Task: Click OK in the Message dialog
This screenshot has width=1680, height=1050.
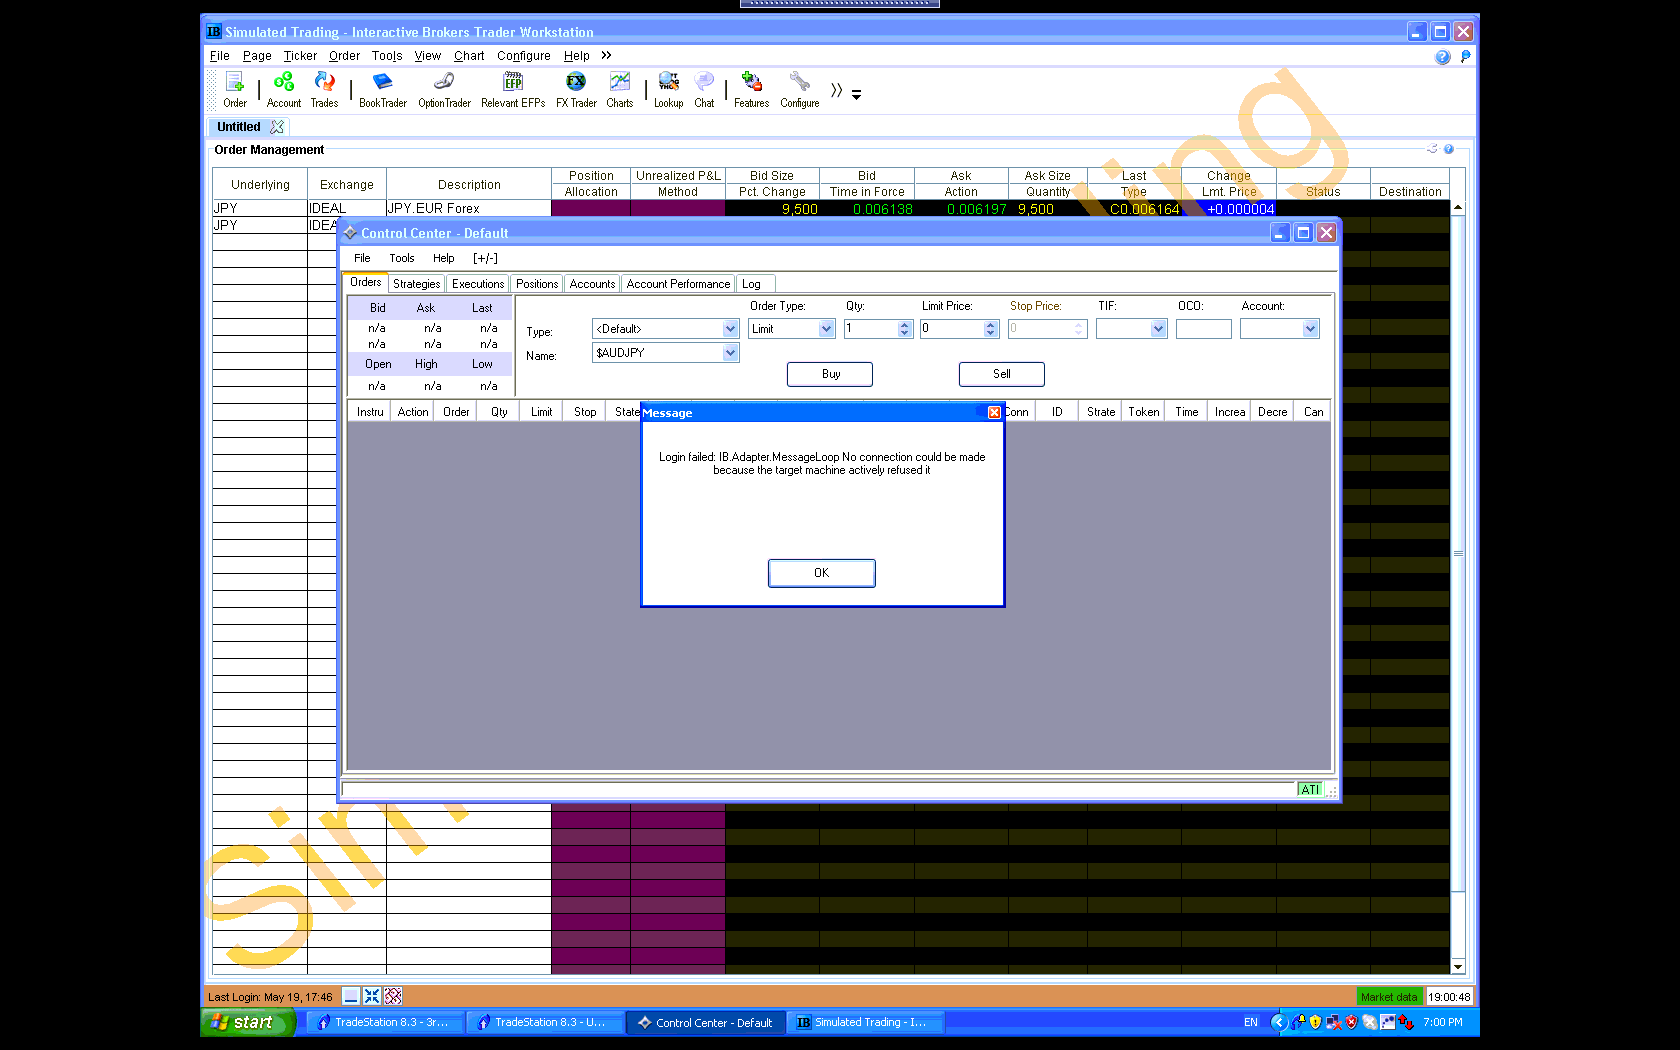Action: pyautogui.click(x=821, y=573)
